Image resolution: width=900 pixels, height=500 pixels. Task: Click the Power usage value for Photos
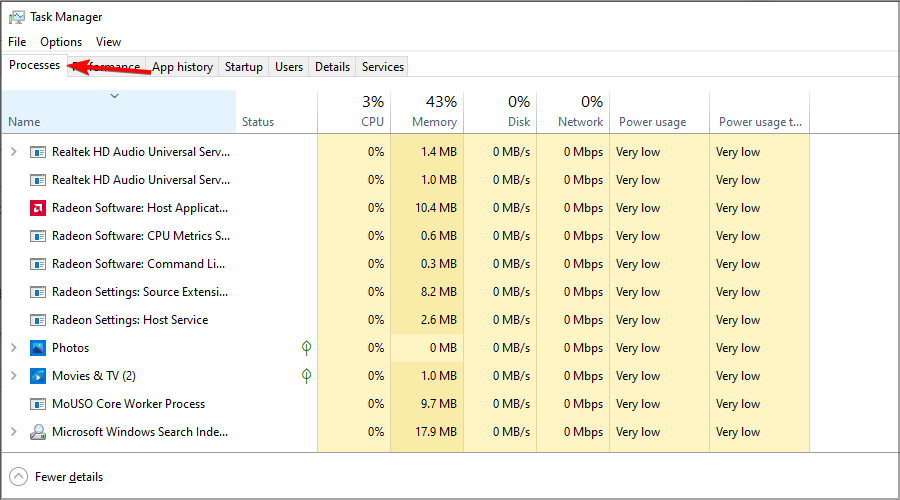coord(638,348)
